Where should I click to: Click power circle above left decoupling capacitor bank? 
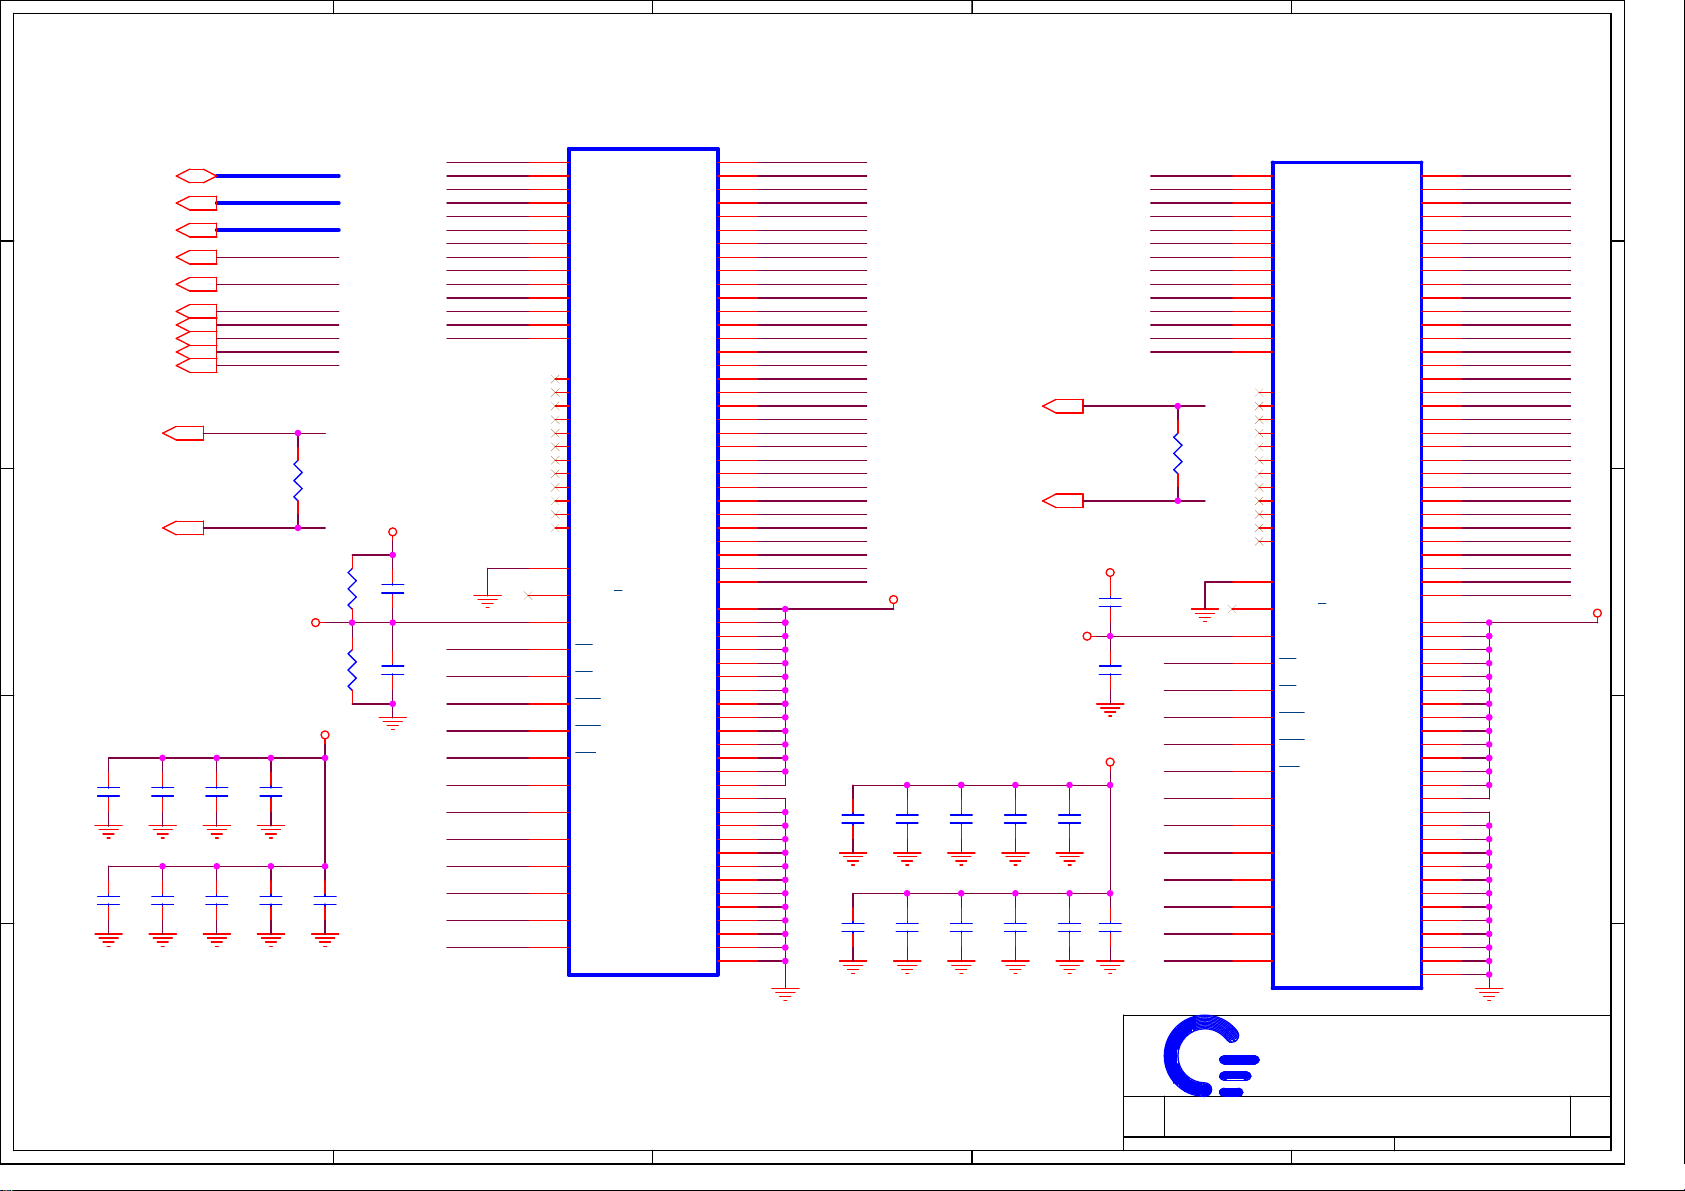tap(325, 735)
